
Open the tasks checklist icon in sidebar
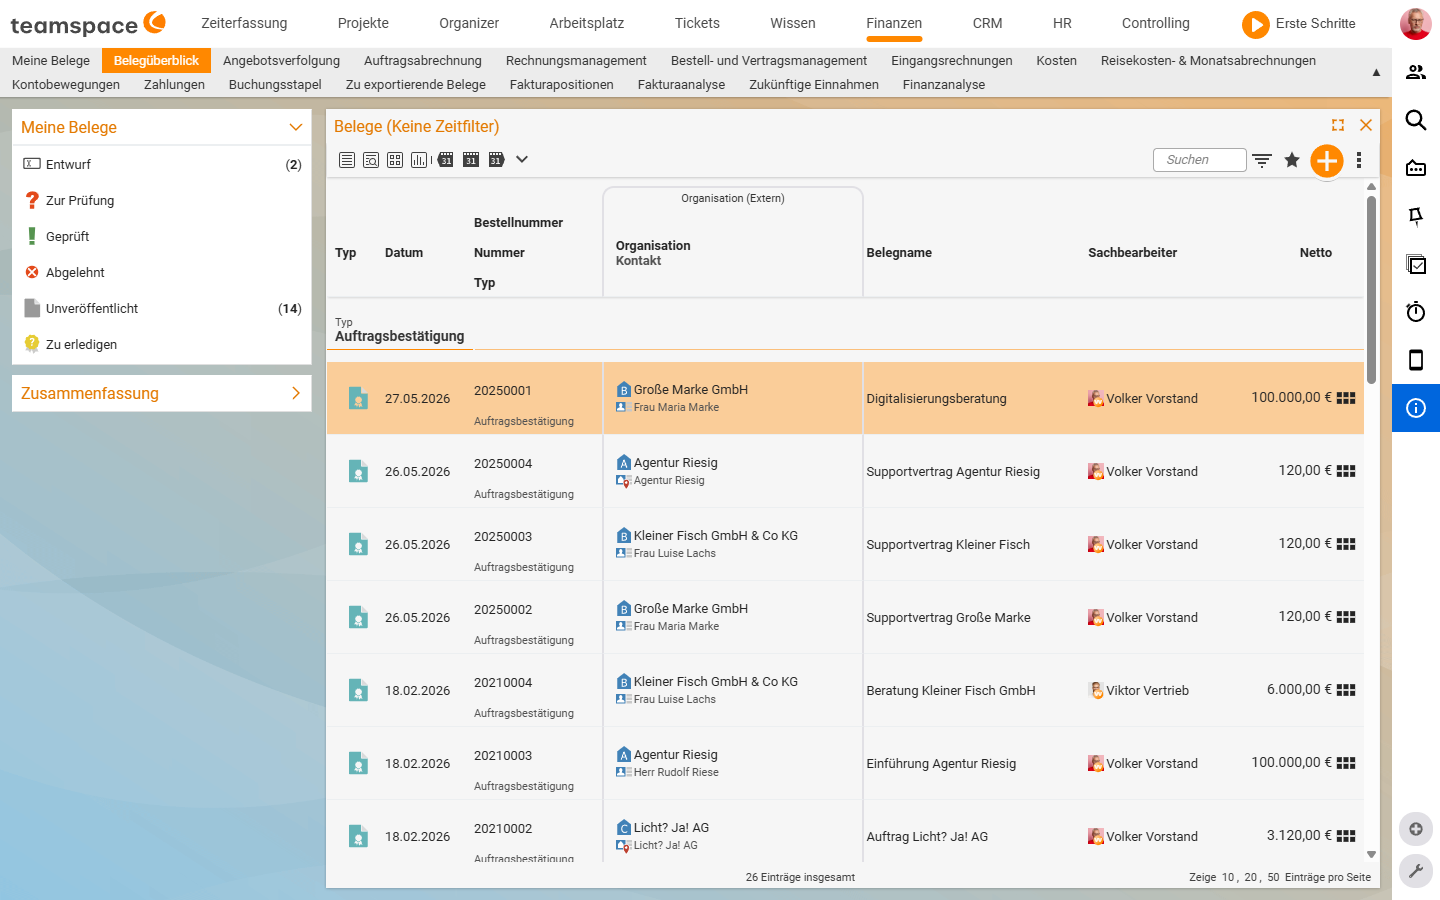pyautogui.click(x=1416, y=264)
